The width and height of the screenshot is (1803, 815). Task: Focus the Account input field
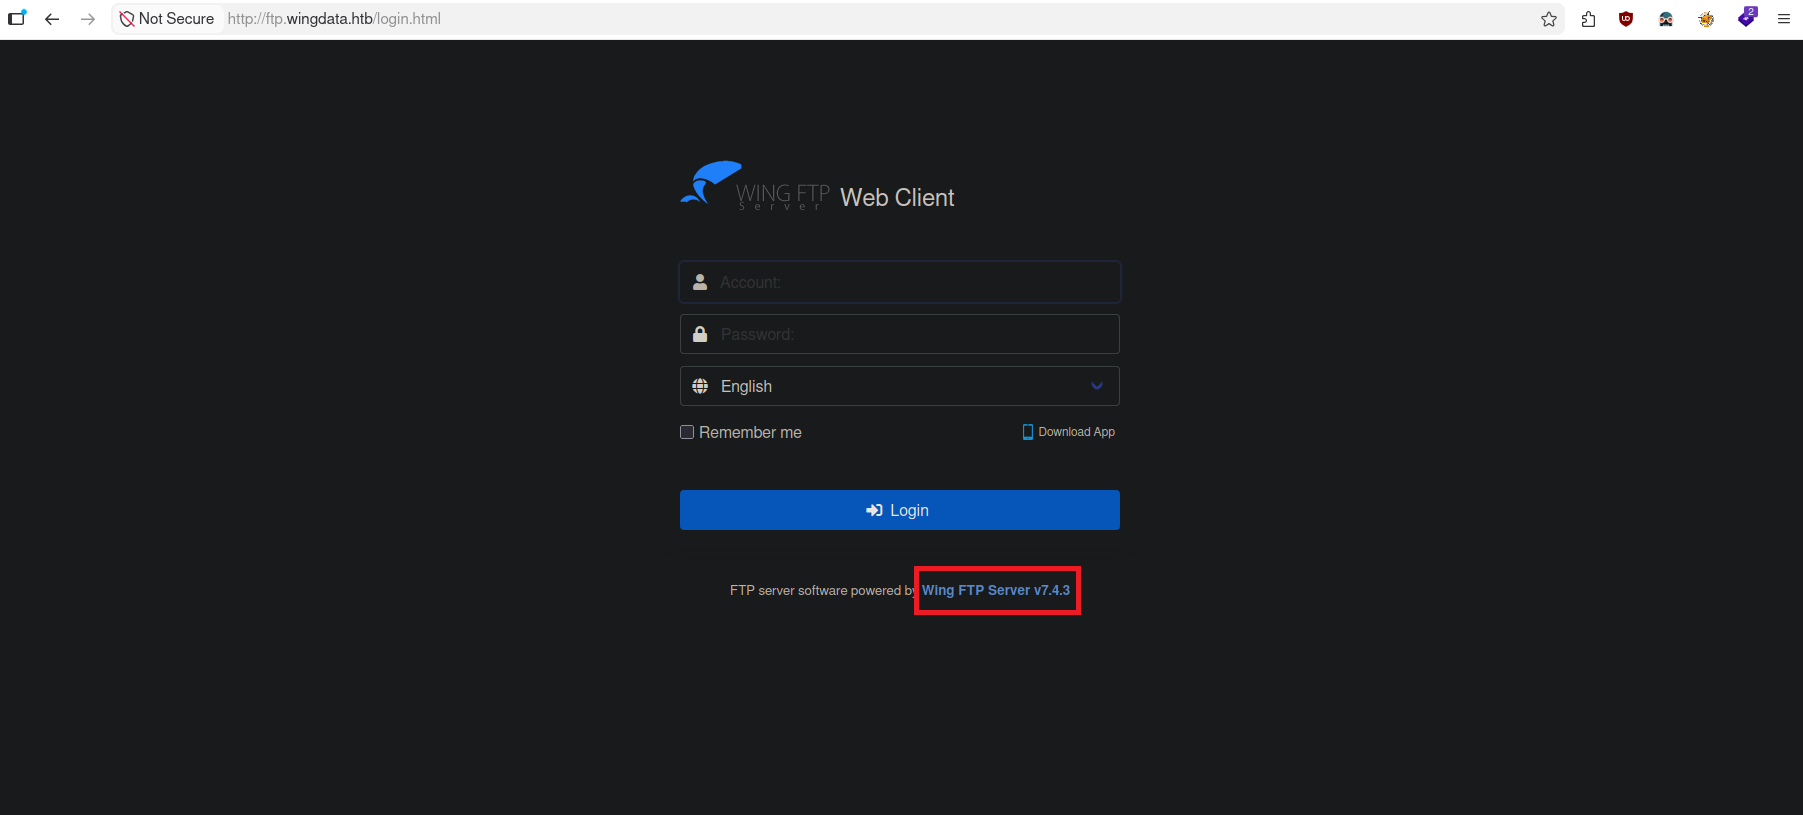[899, 282]
